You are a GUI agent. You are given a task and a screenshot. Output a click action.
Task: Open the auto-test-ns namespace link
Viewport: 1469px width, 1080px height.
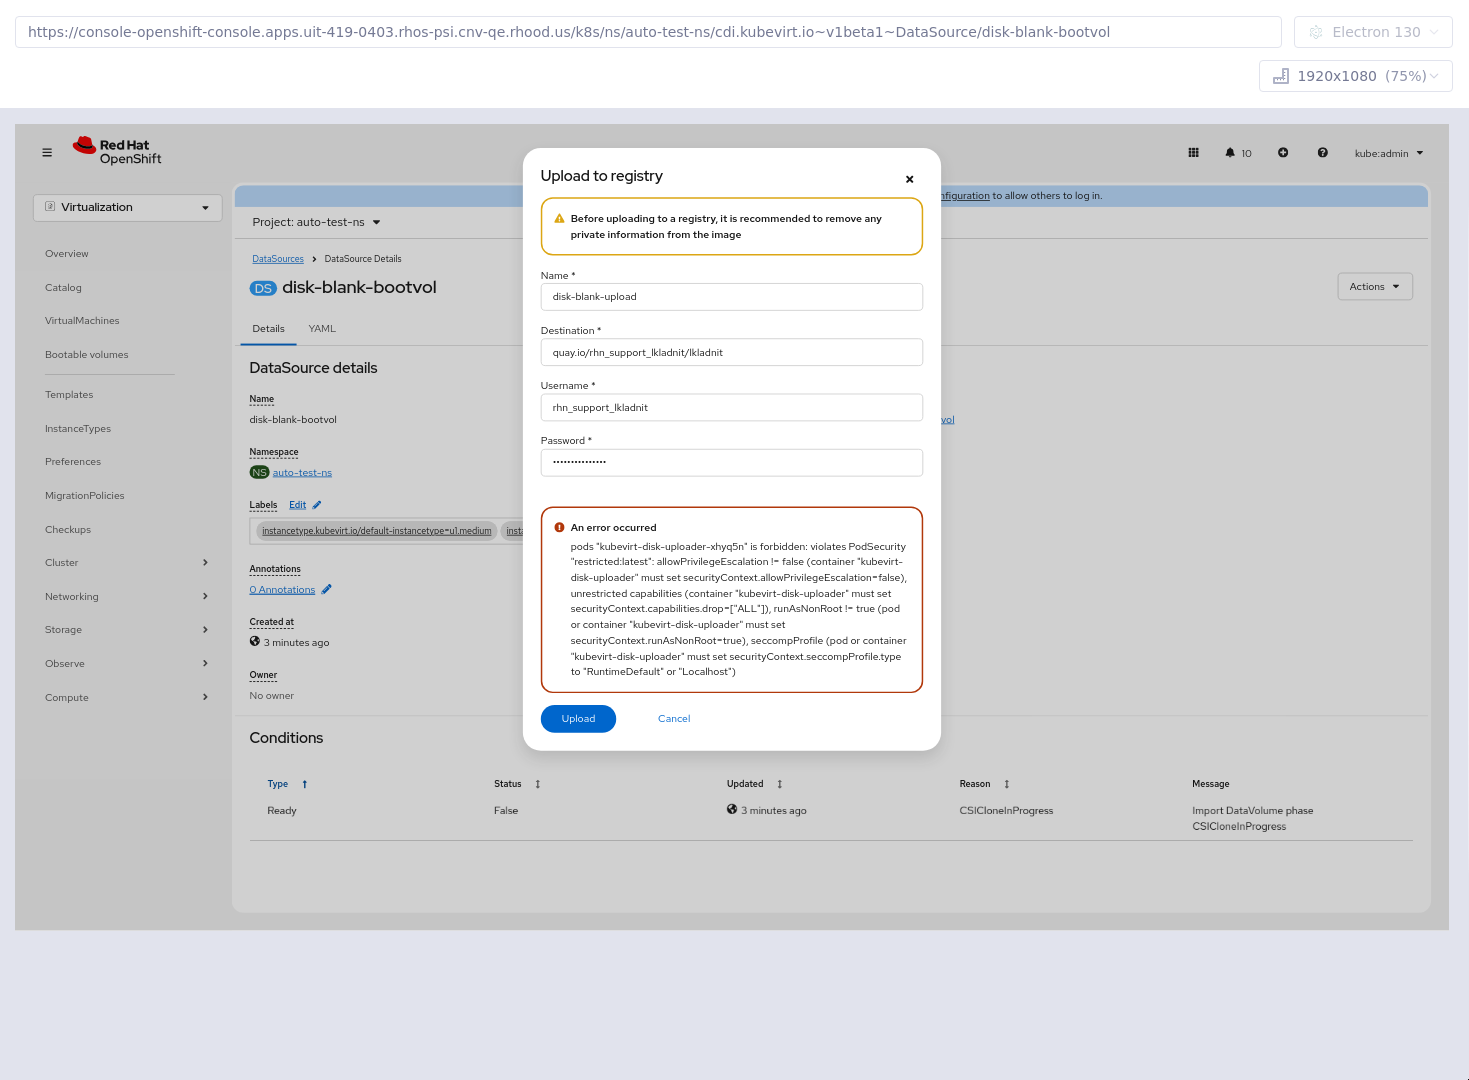point(302,473)
